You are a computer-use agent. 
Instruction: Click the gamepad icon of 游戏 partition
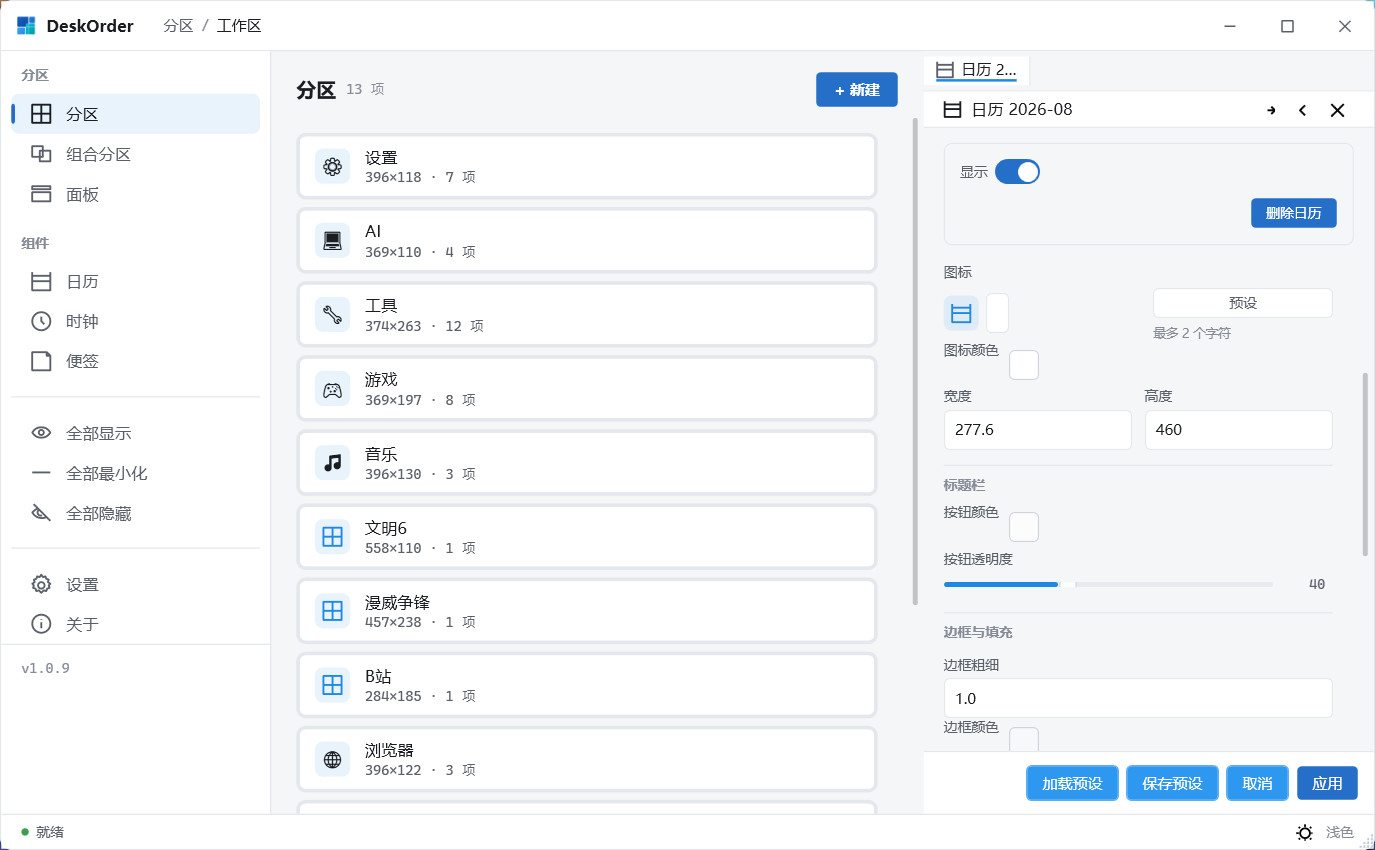tap(333, 388)
